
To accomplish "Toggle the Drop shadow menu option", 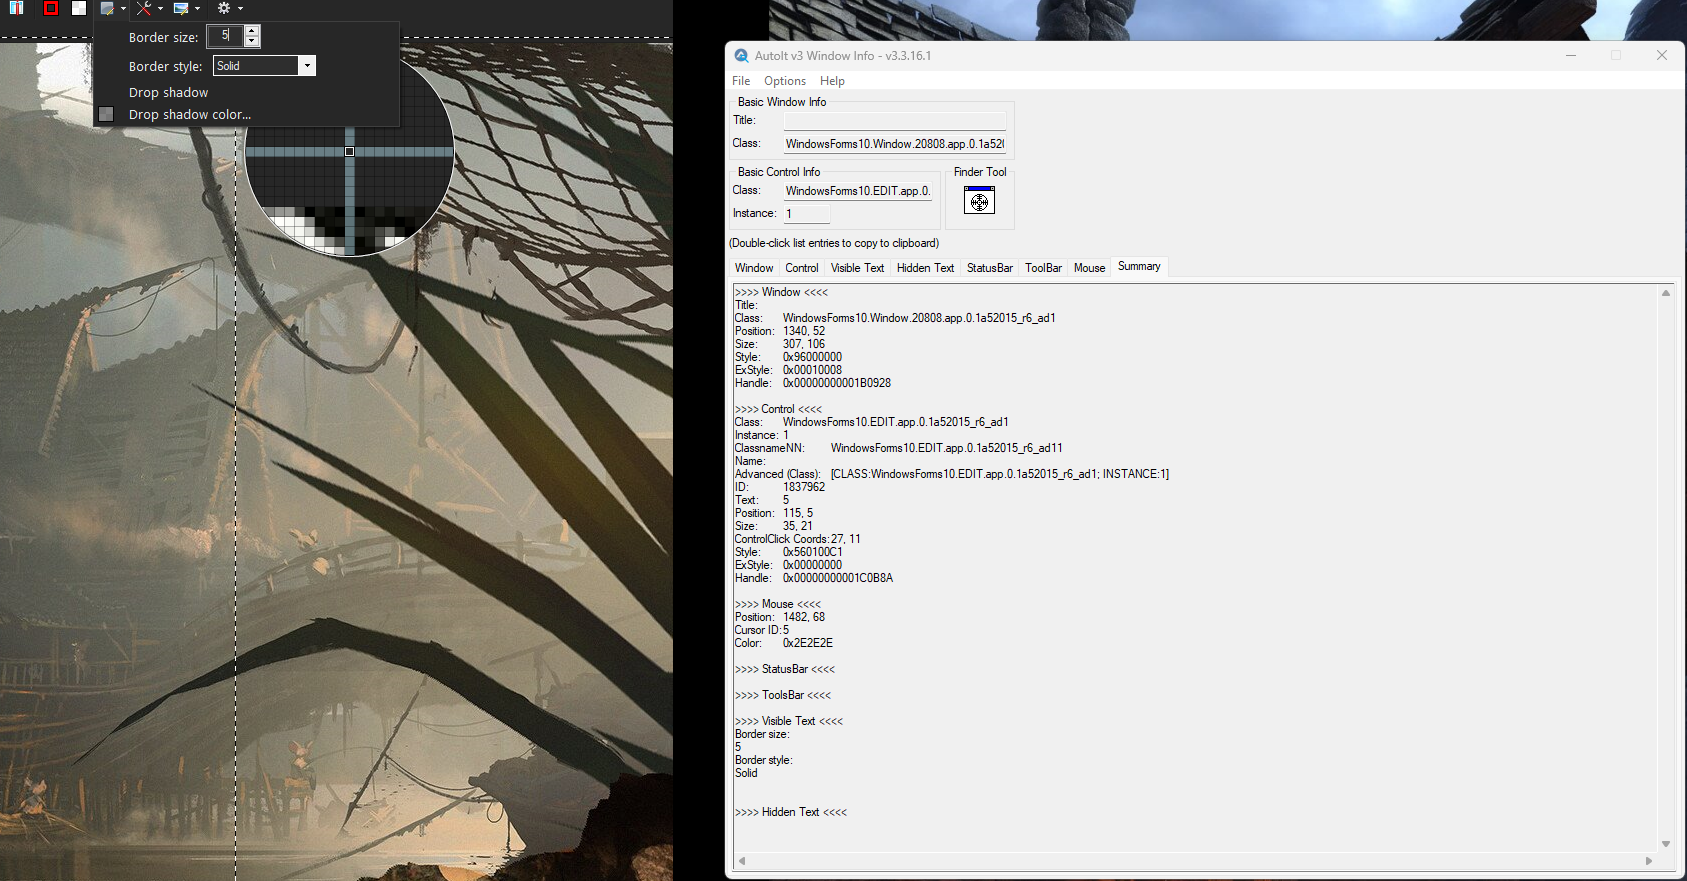I will (x=168, y=92).
